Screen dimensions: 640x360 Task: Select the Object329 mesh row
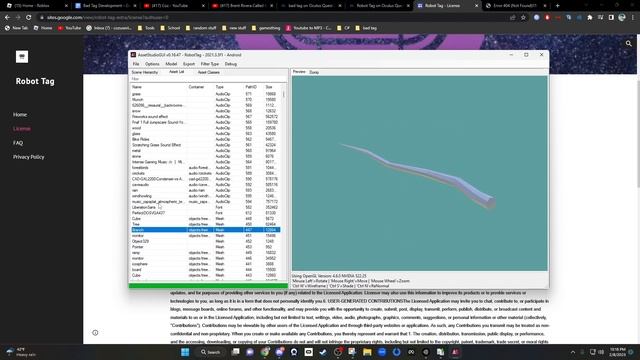[x=206, y=241]
